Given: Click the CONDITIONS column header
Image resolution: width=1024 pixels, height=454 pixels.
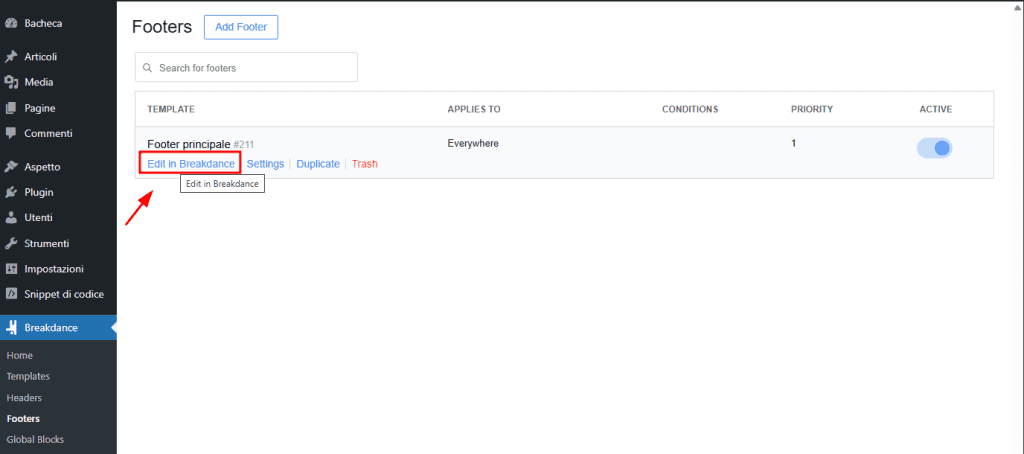Looking at the screenshot, I should [x=690, y=109].
